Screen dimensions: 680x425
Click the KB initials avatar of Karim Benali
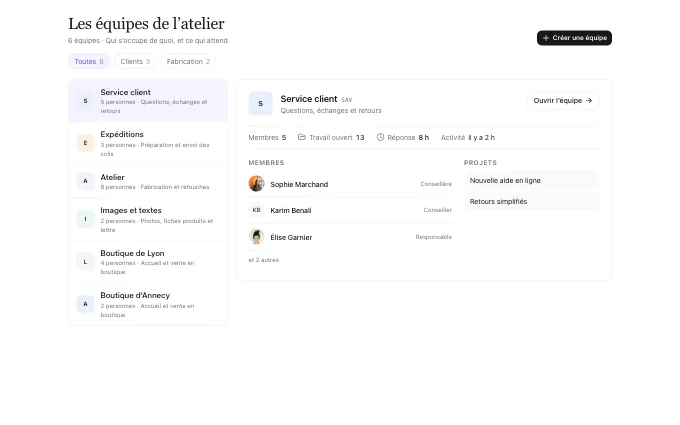256,210
